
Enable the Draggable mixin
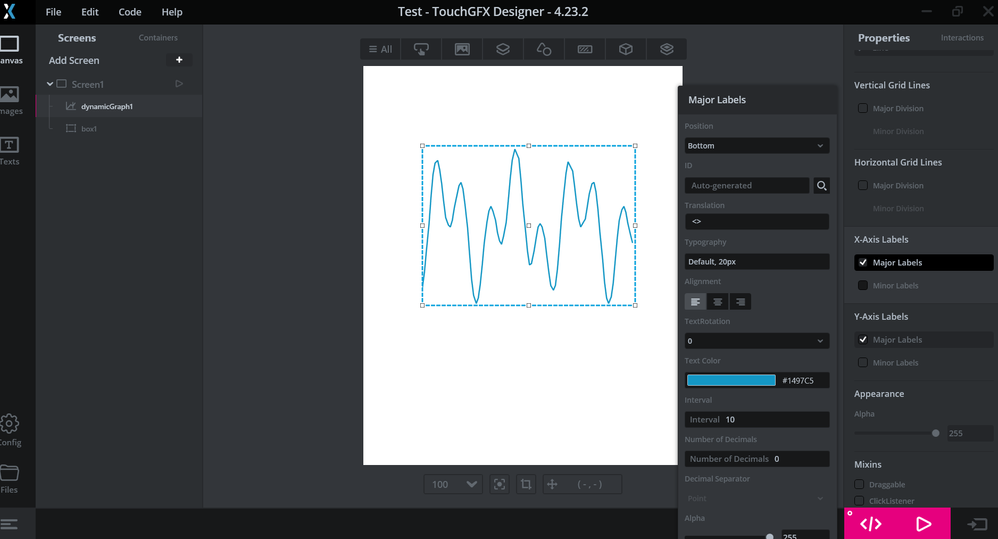859,484
